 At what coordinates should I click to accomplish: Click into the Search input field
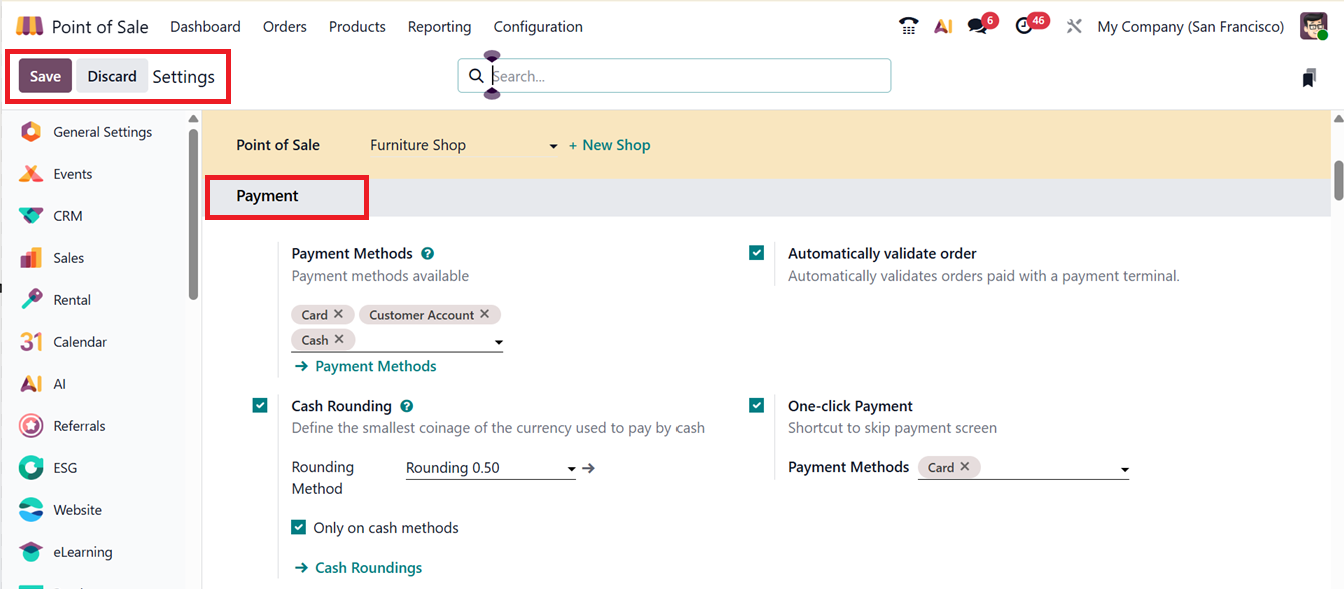(x=688, y=76)
